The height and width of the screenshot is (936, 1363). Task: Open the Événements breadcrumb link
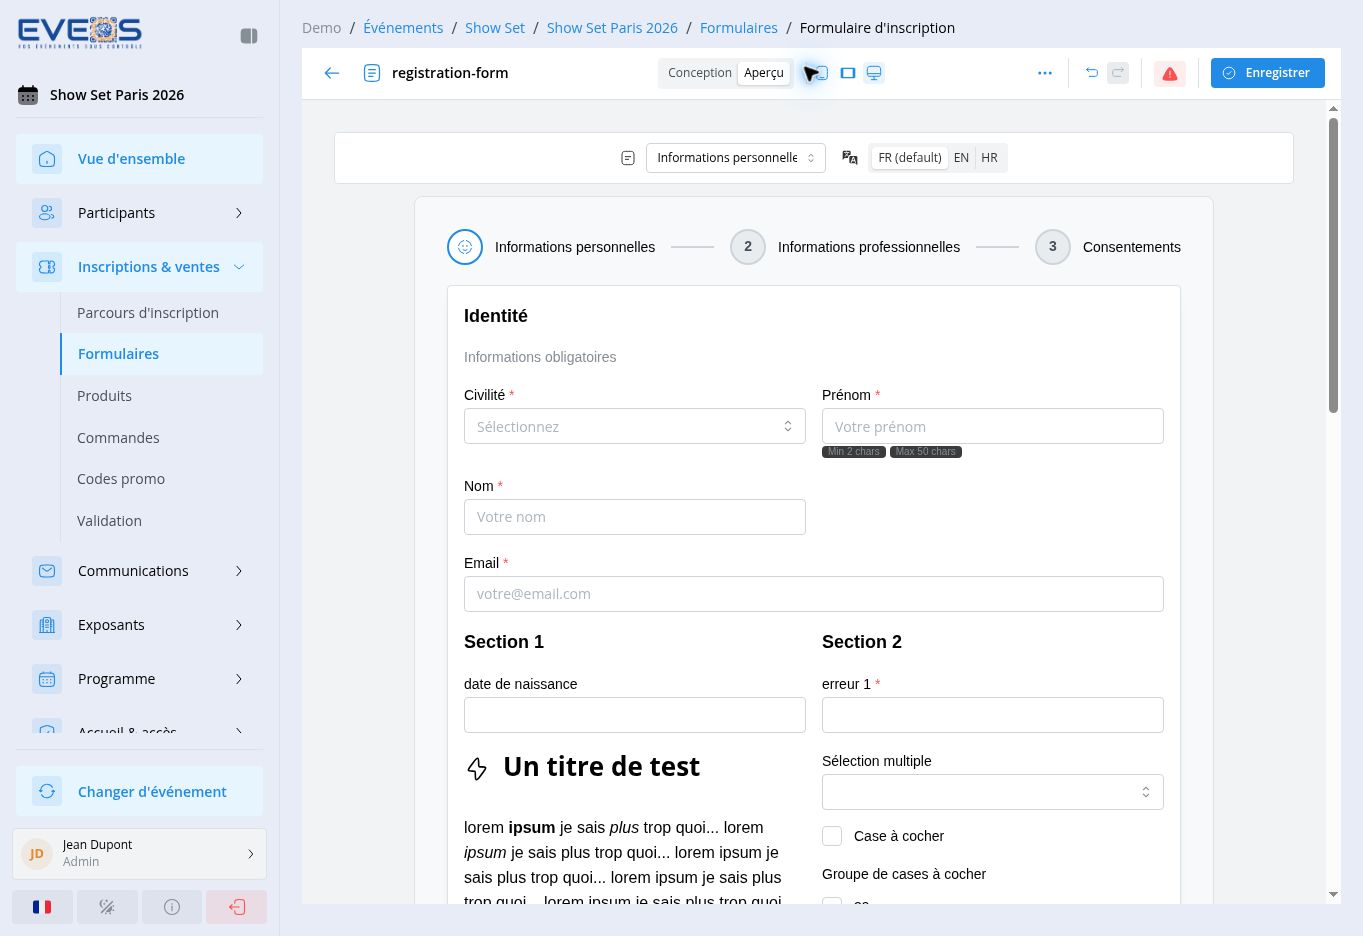tap(403, 28)
